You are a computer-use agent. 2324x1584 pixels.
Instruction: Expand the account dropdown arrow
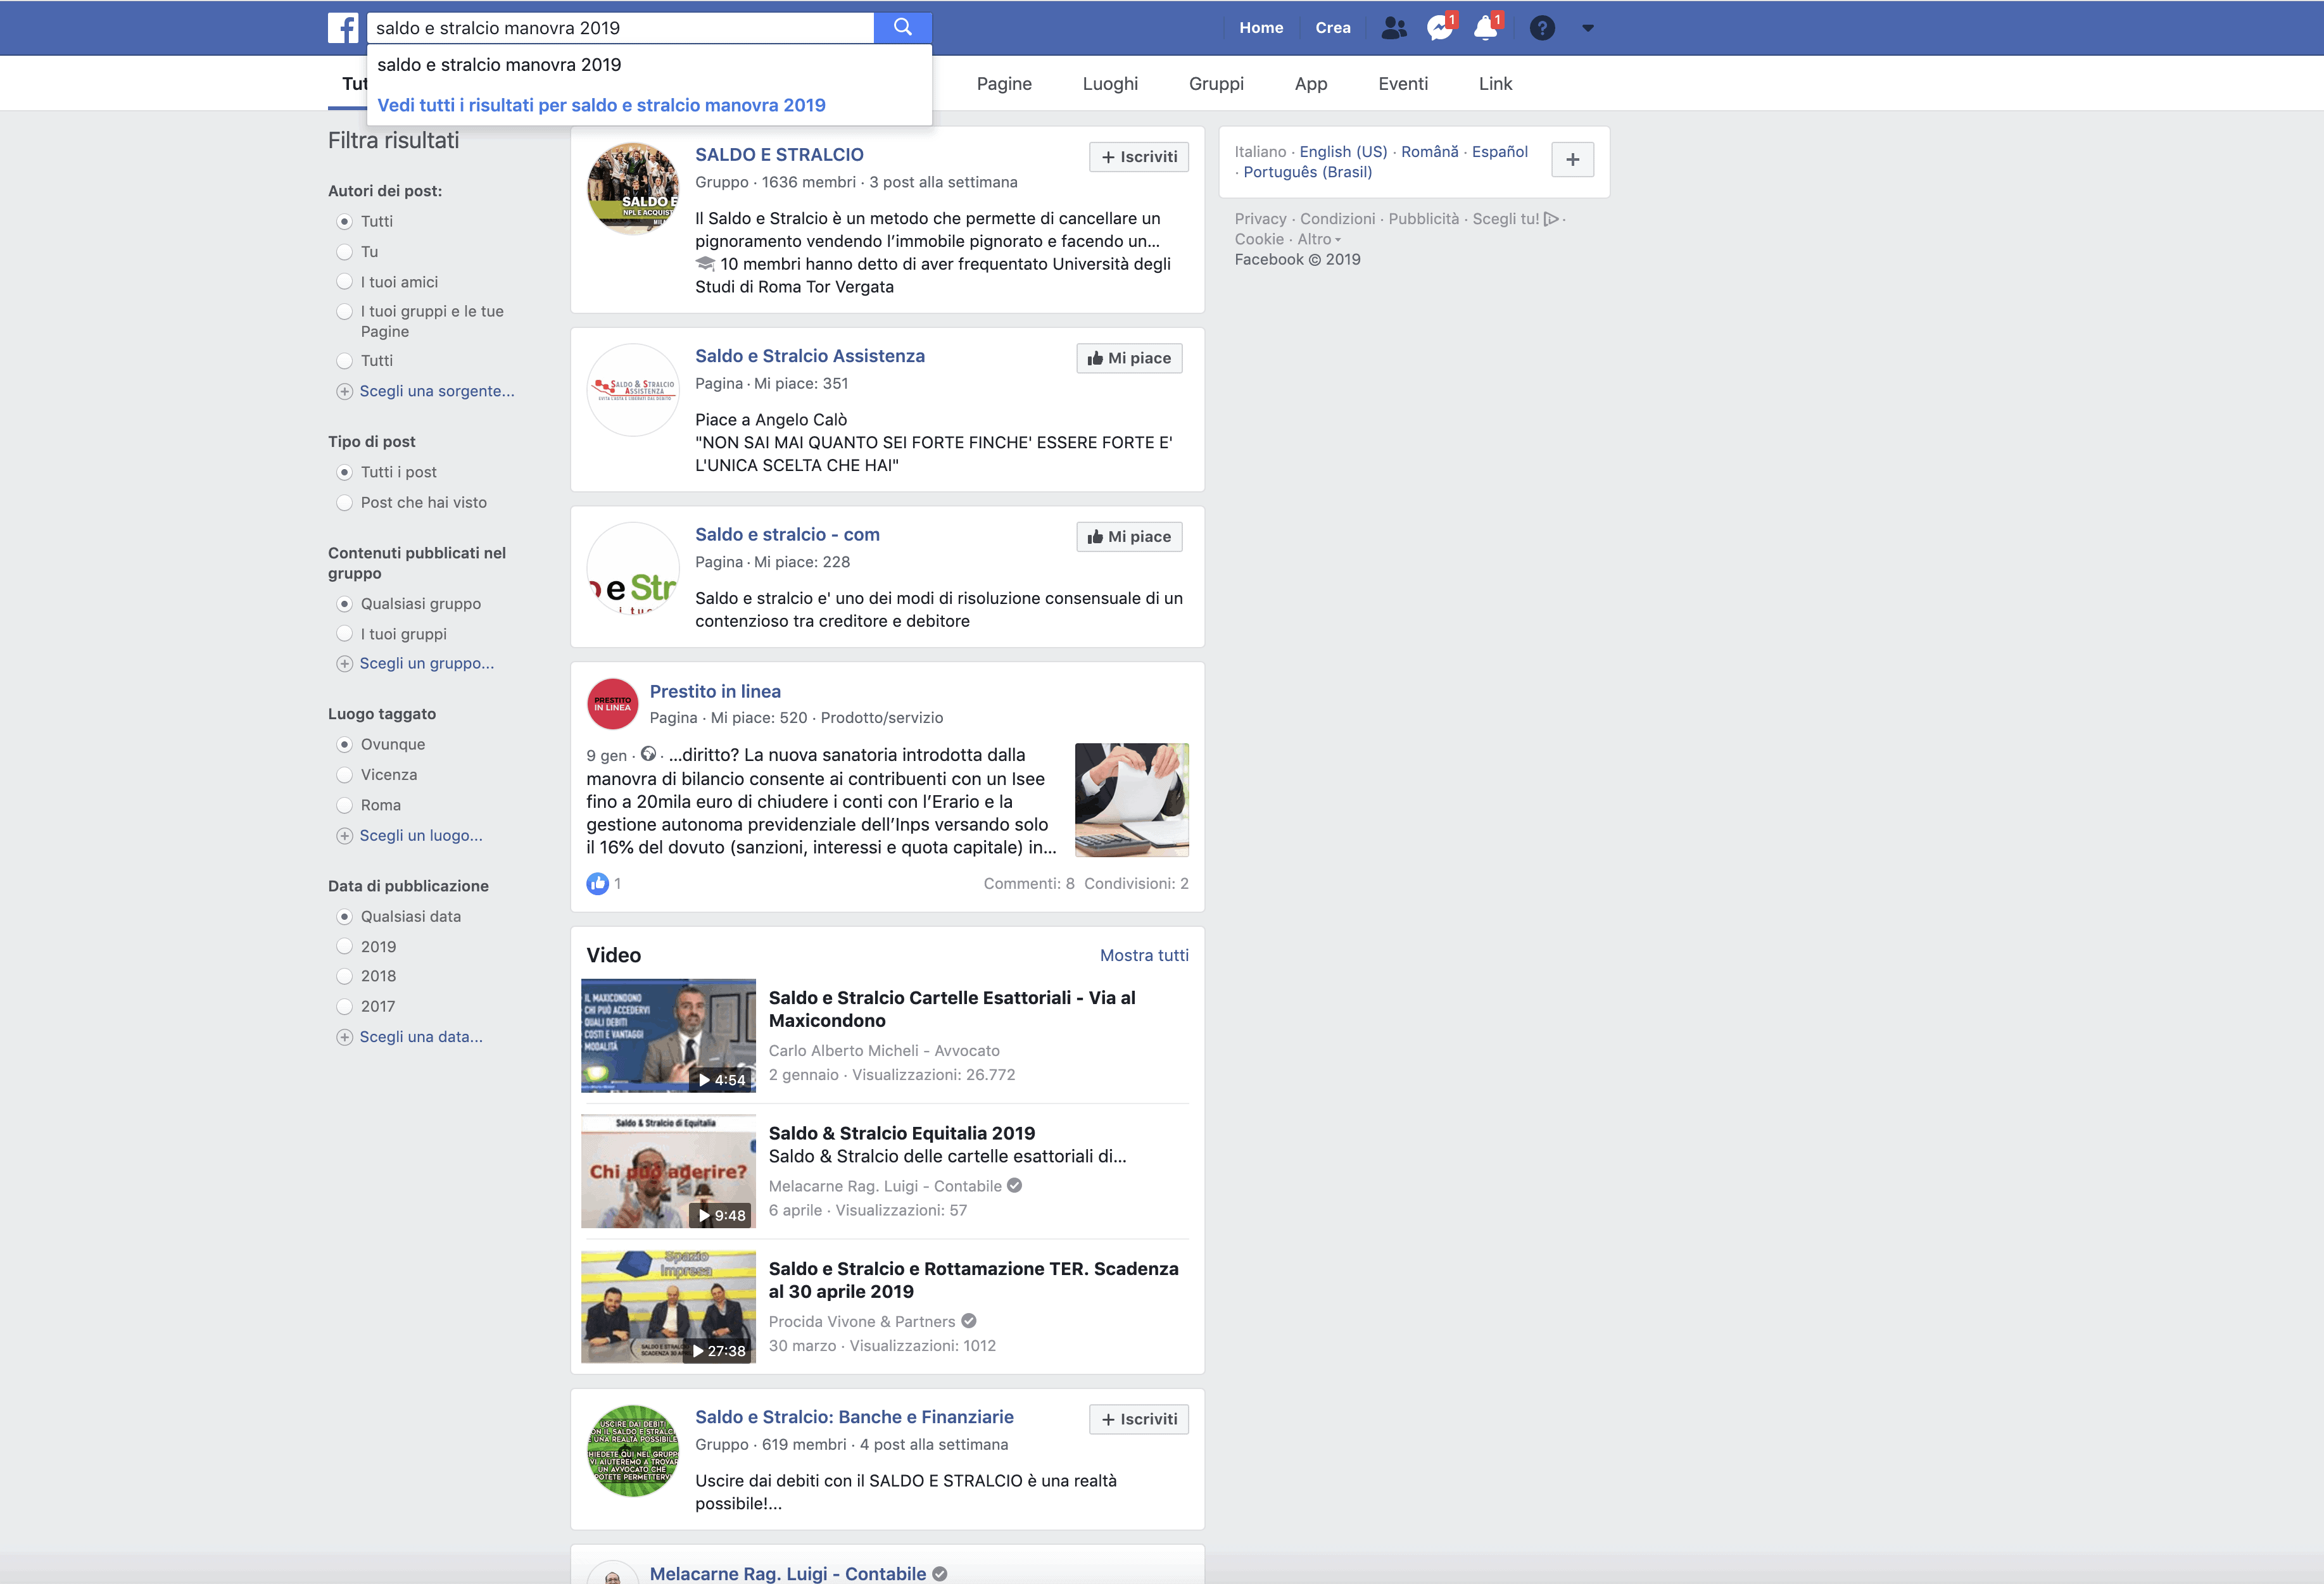(x=1588, y=28)
